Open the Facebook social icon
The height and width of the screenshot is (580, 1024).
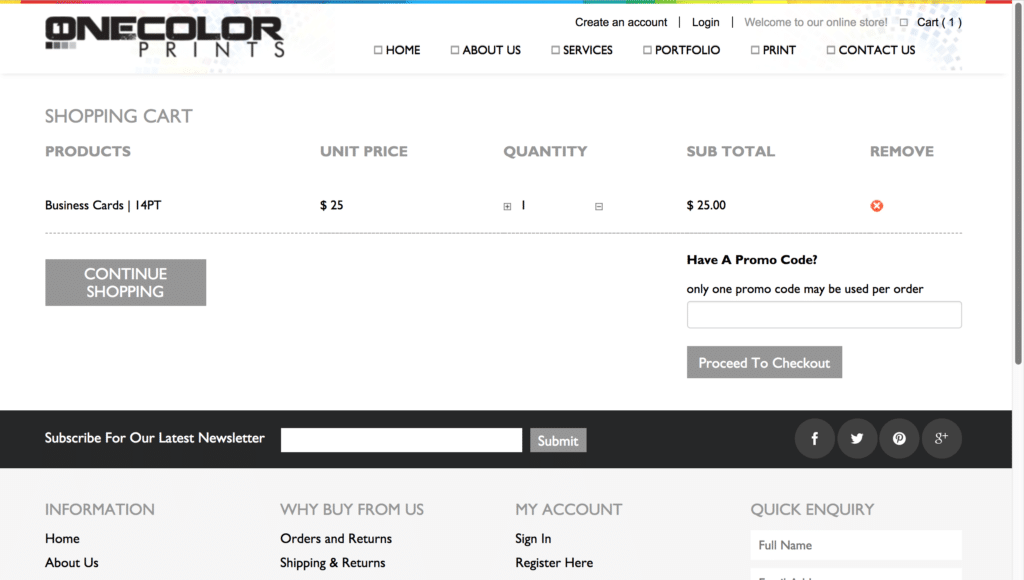[814, 438]
